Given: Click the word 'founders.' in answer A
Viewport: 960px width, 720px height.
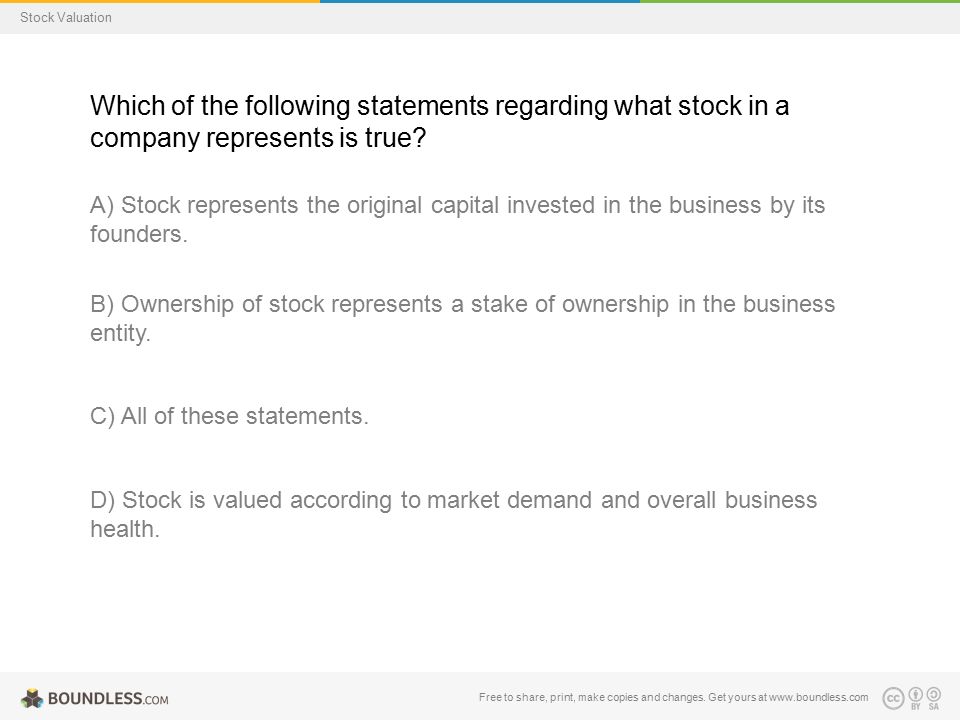Looking at the screenshot, I should pos(138,234).
